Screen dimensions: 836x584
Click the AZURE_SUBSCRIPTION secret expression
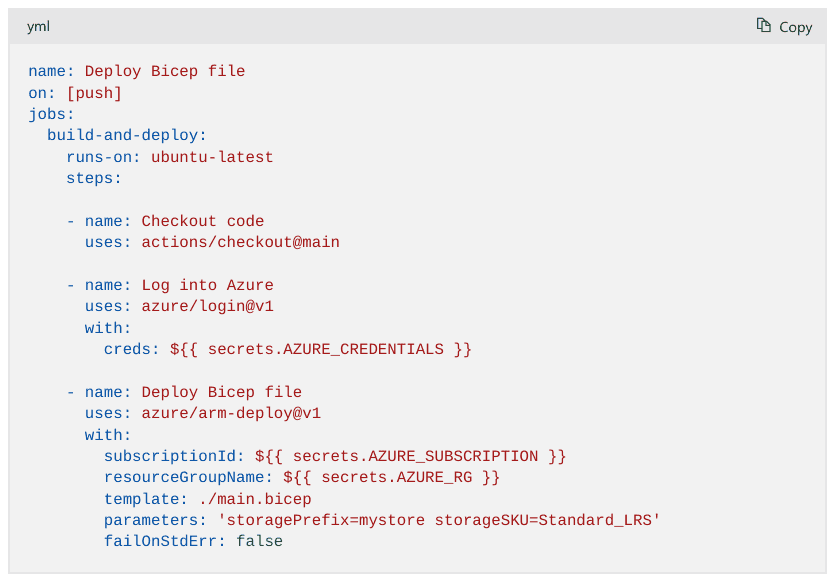[x=410, y=456]
